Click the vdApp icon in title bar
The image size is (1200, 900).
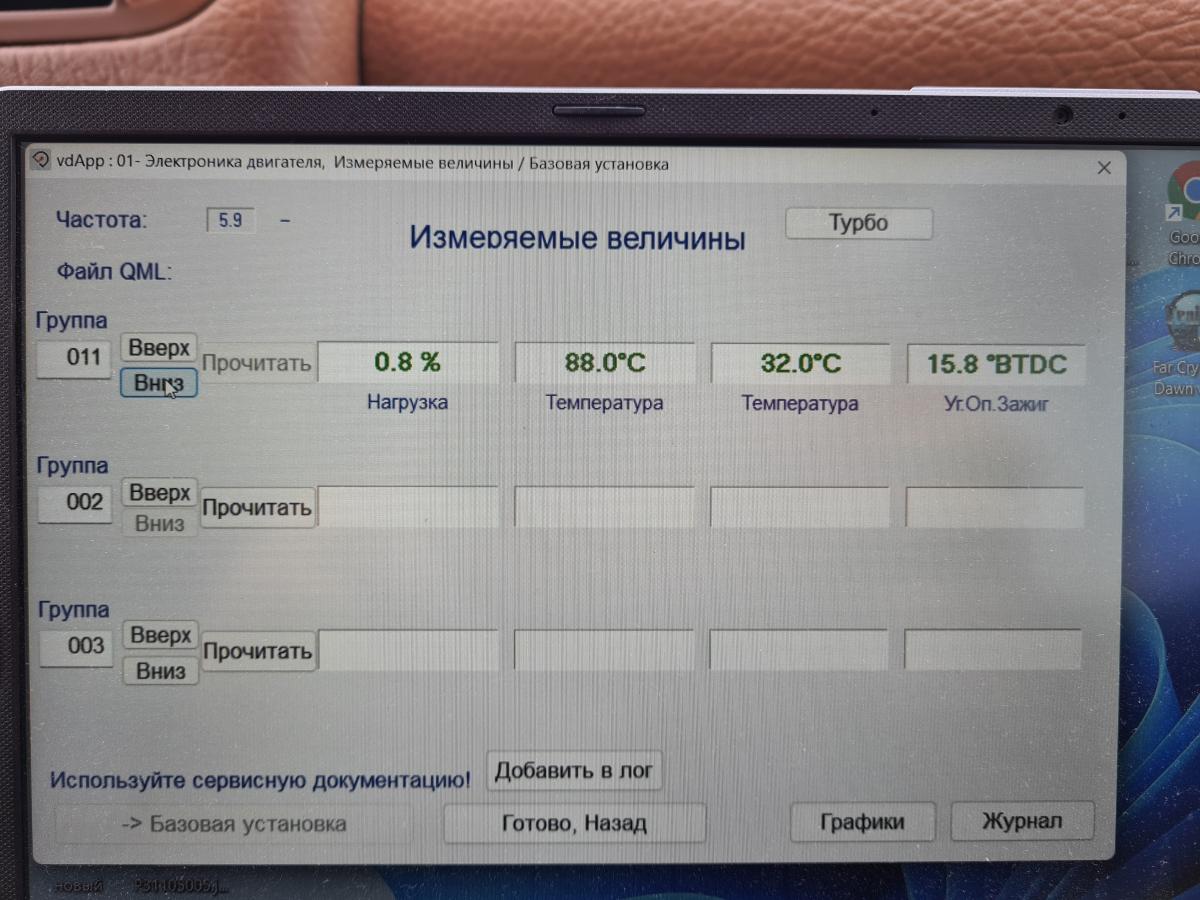point(40,162)
